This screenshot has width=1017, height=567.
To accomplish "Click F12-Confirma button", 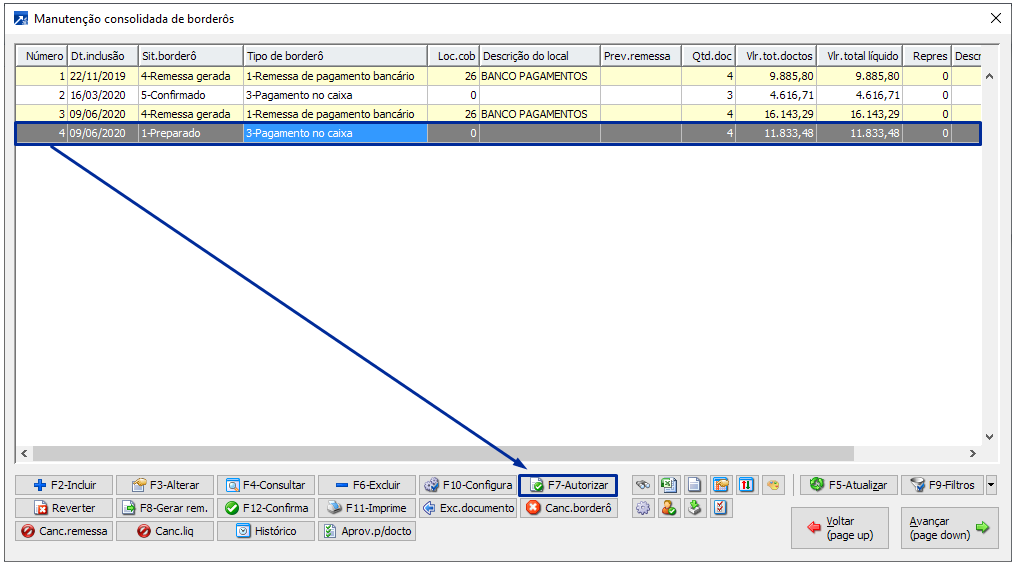I will pos(266,508).
